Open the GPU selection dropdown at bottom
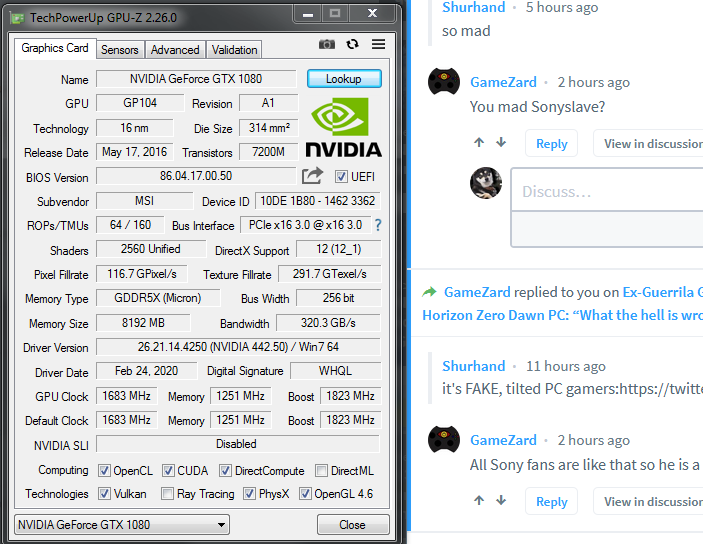The image size is (703, 544). 122,525
